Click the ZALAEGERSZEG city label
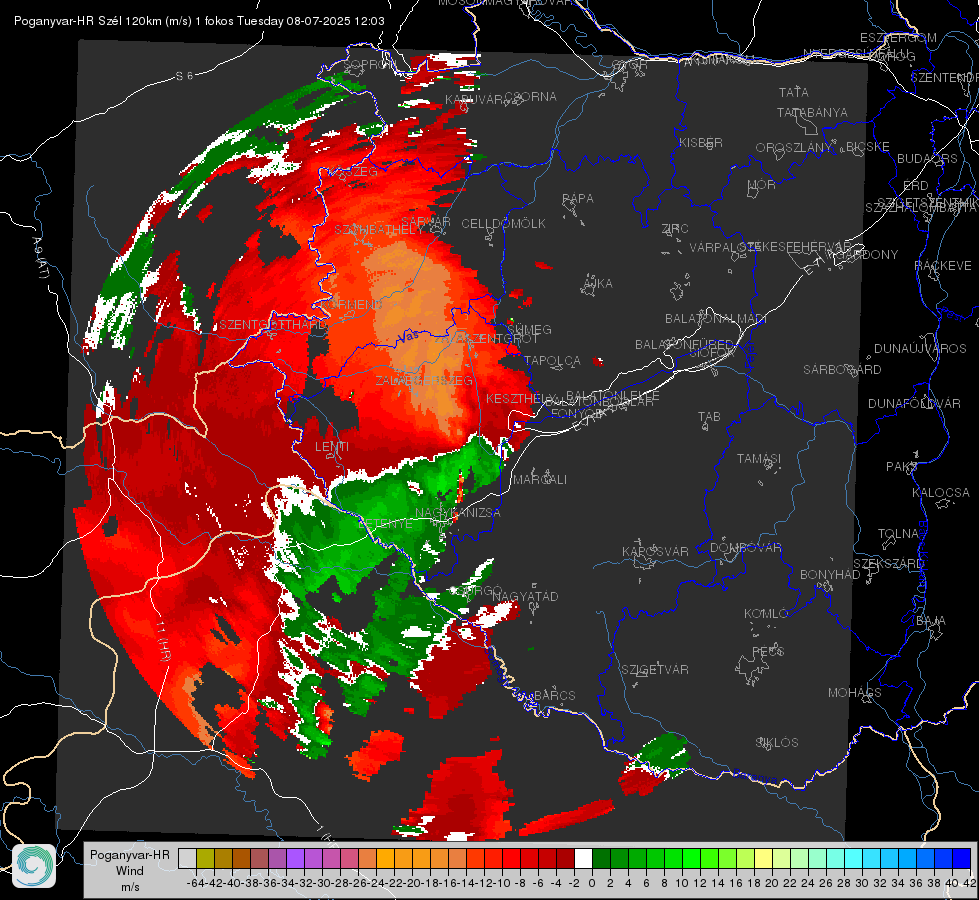The height and width of the screenshot is (900, 979). (x=424, y=380)
